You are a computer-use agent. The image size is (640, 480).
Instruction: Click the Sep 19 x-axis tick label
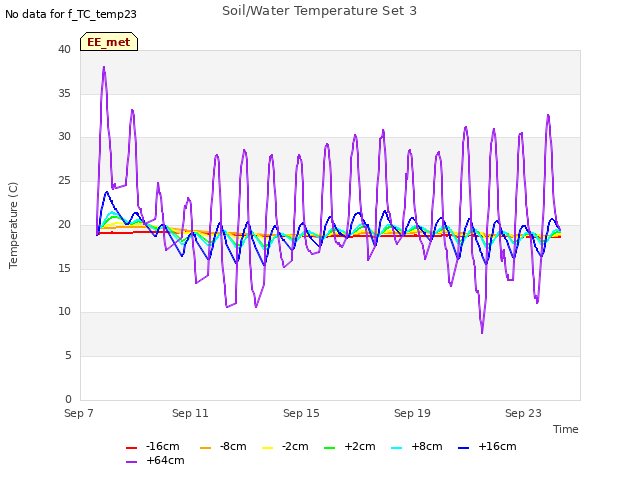pos(412,413)
